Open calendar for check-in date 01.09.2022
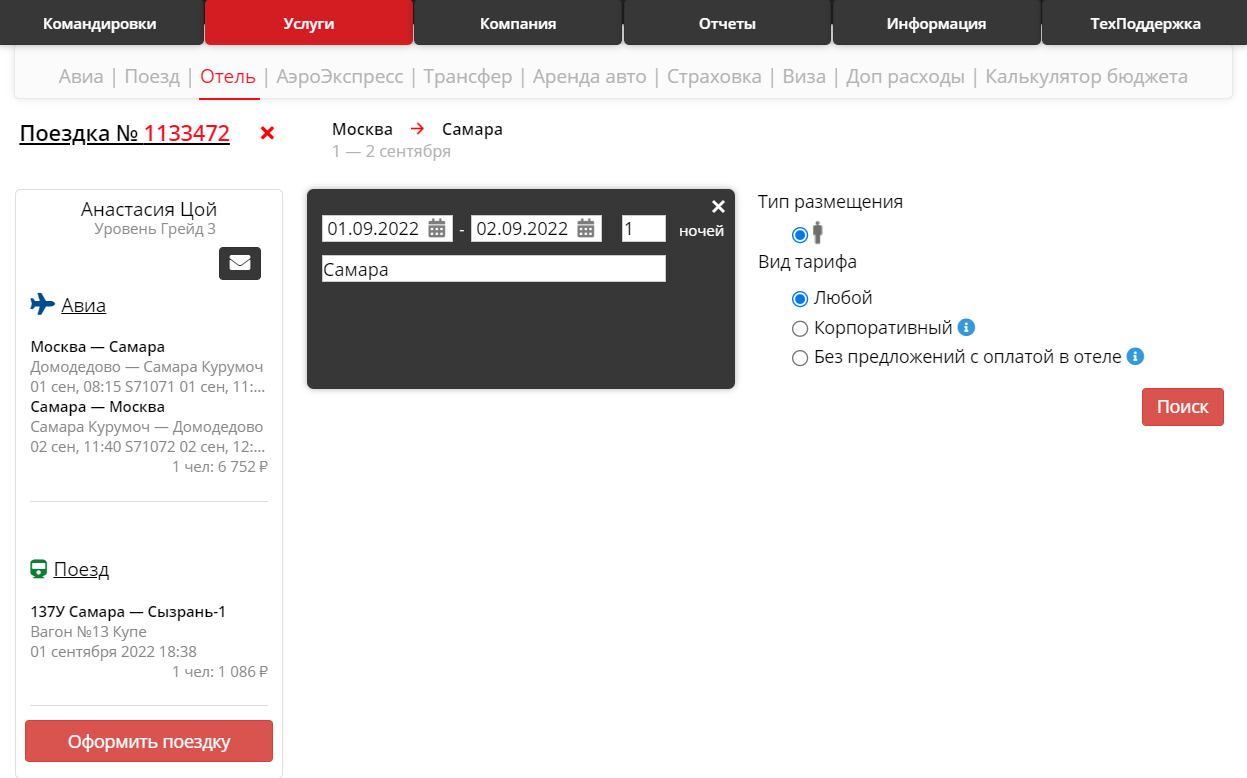 pos(437,228)
